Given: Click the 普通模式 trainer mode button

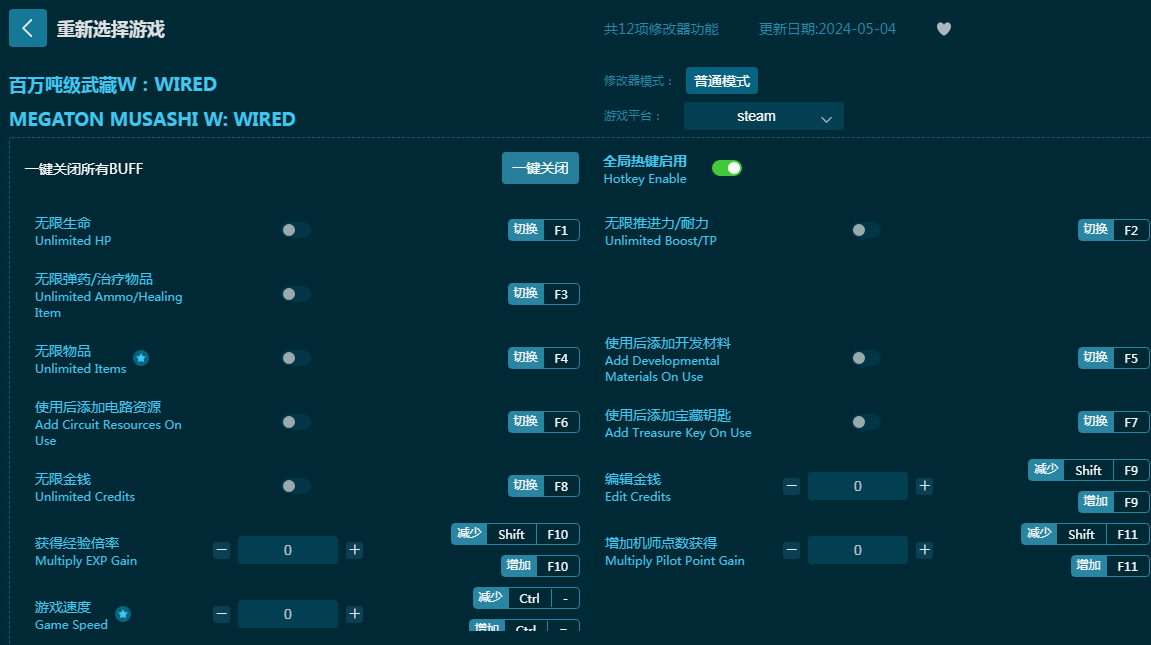Looking at the screenshot, I should point(722,81).
